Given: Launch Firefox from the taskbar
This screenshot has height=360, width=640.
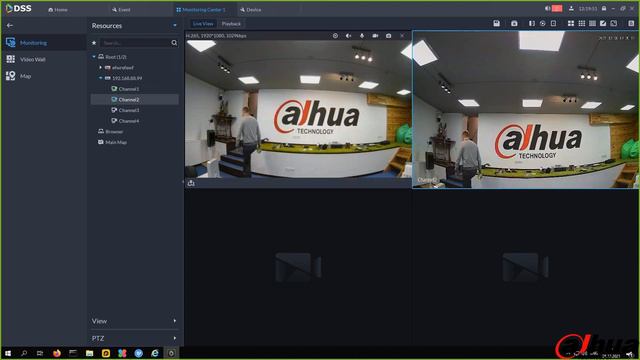Looking at the screenshot, I should 57,353.
